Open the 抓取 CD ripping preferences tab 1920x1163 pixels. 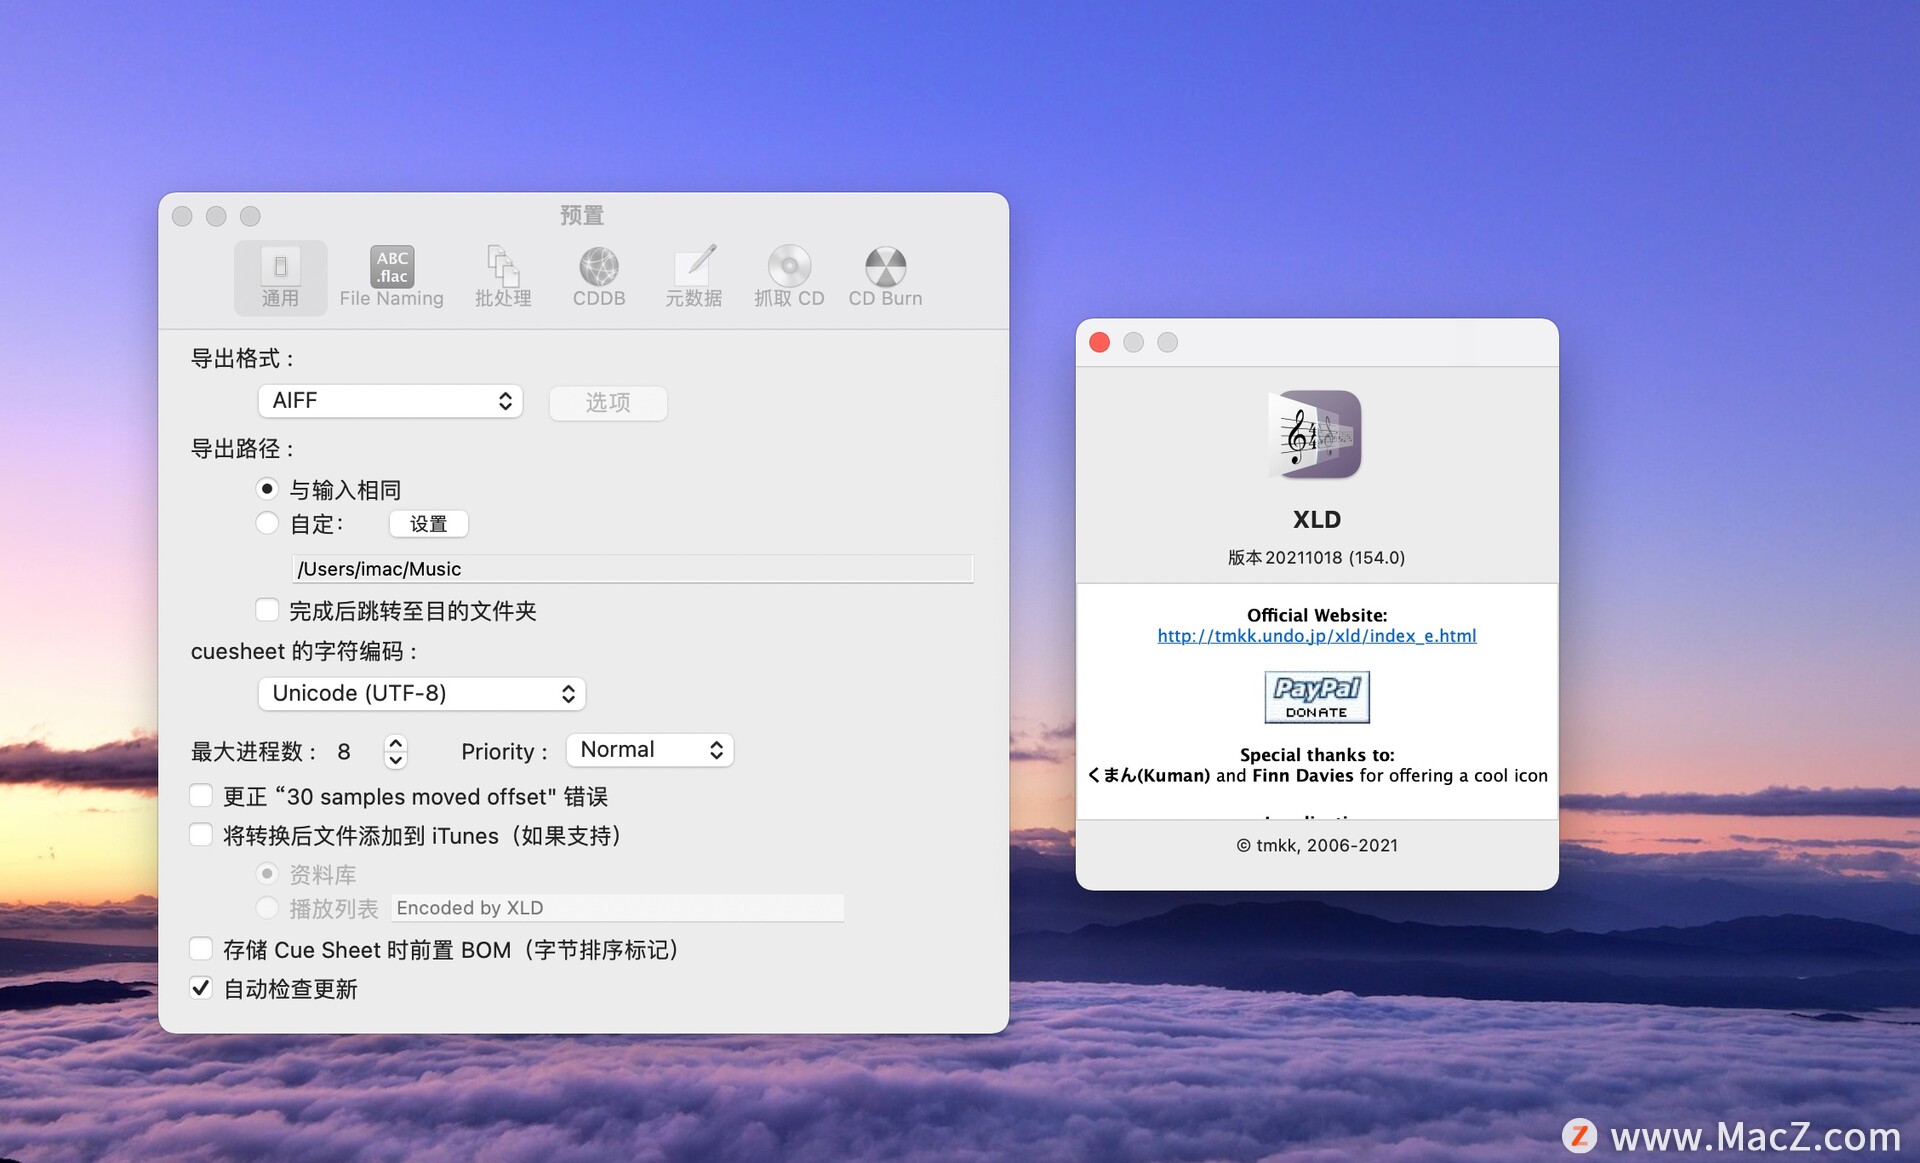coord(789,277)
